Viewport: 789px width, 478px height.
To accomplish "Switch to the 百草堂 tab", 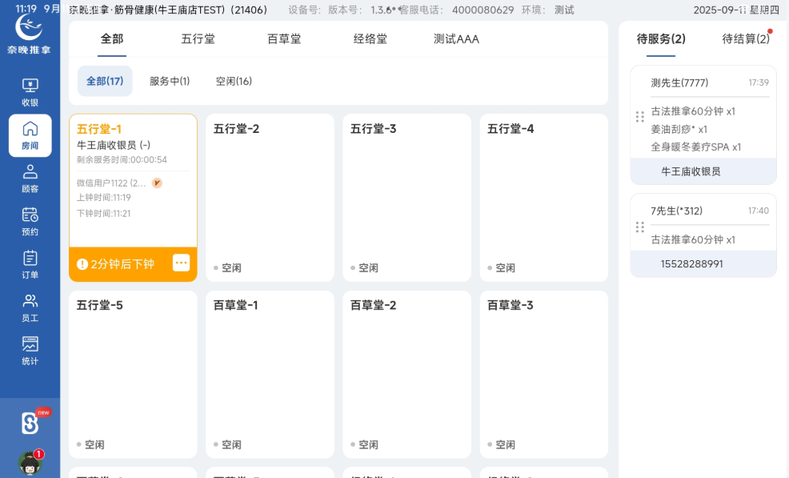I will coord(284,39).
